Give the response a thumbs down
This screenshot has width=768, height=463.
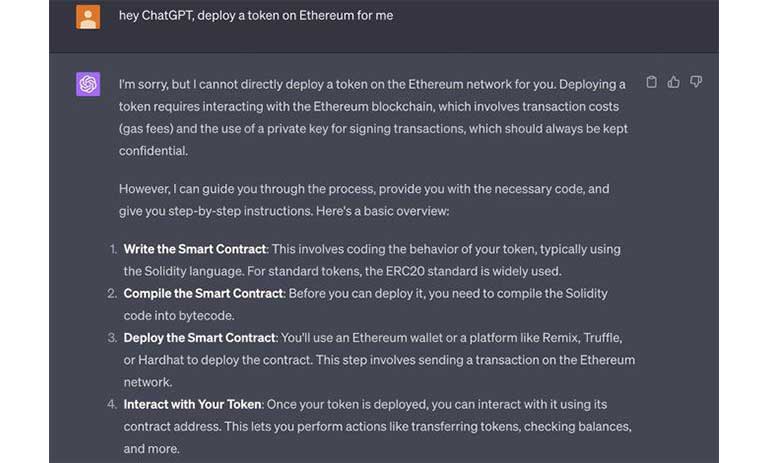696,82
